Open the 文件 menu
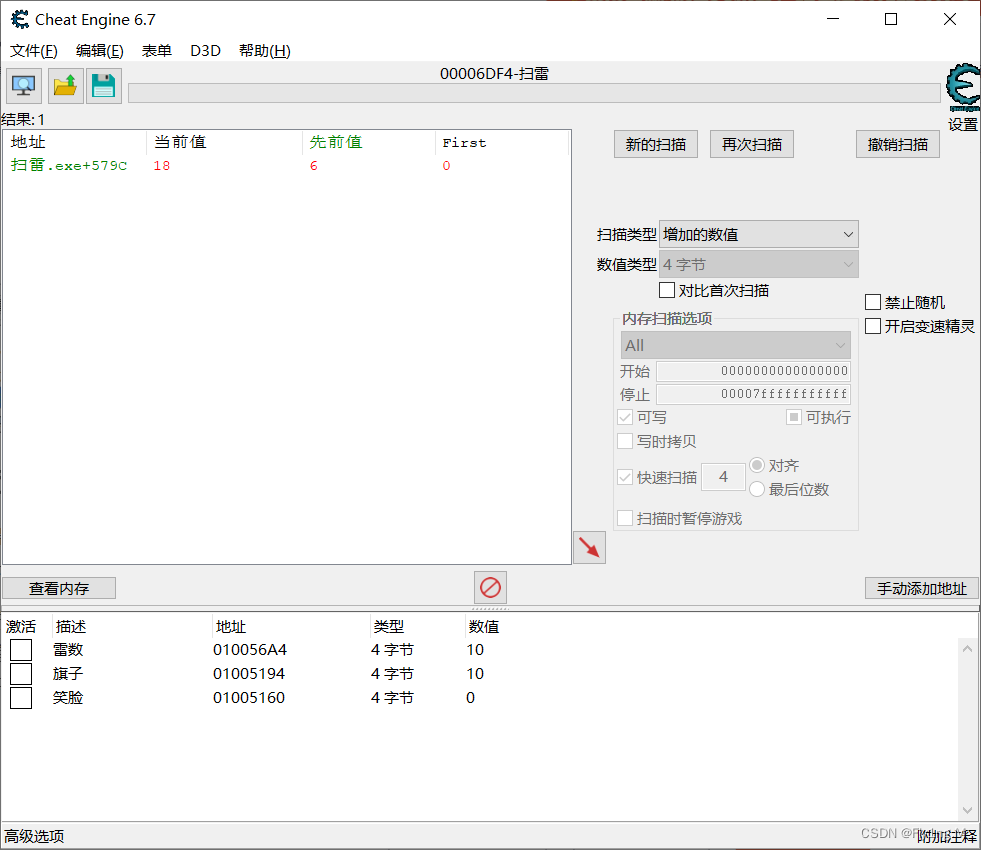981x850 pixels. pyautogui.click(x=33, y=50)
